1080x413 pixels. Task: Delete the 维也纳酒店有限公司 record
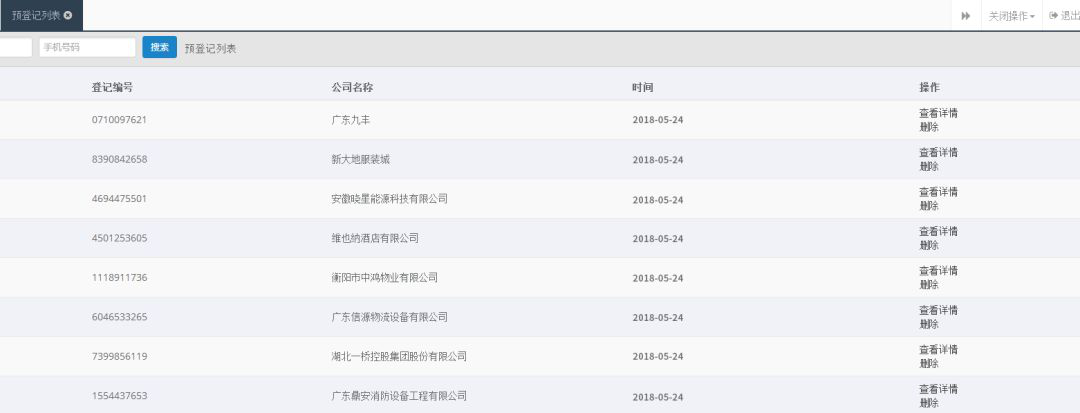tap(928, 245)
